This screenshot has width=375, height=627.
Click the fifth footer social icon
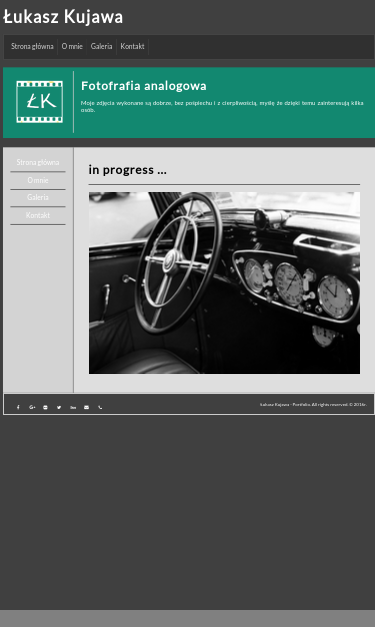click(73, 407)
